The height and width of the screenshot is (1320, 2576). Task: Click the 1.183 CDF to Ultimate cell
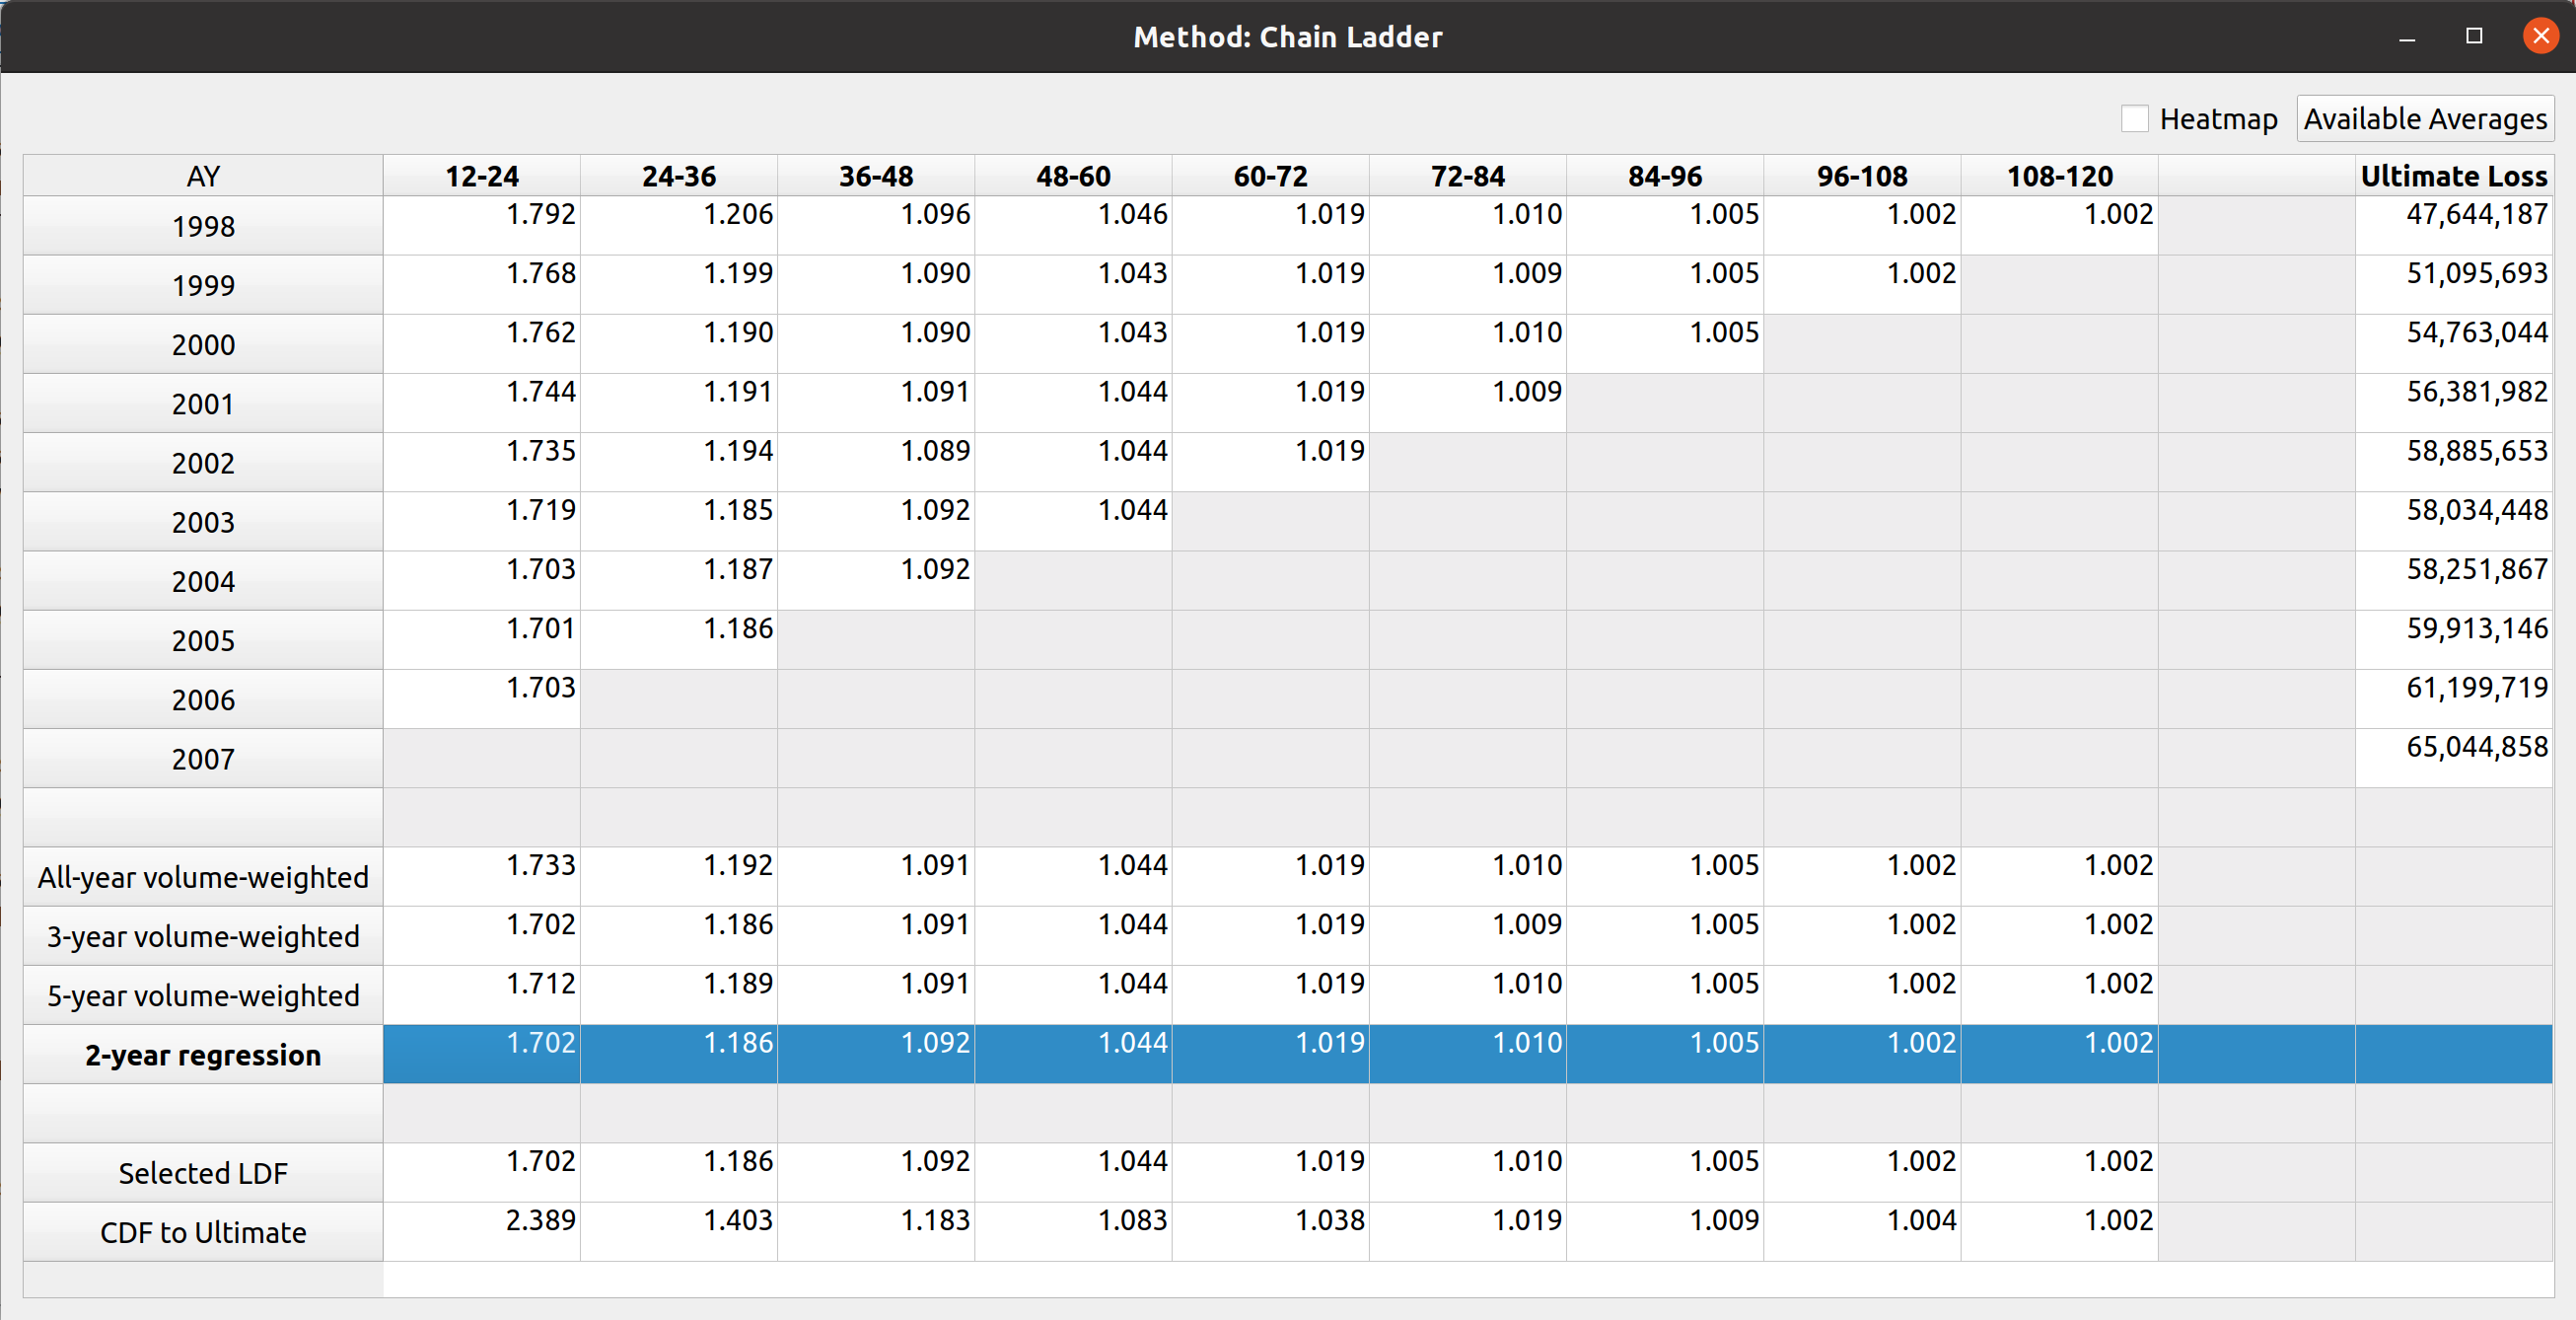876,1232
